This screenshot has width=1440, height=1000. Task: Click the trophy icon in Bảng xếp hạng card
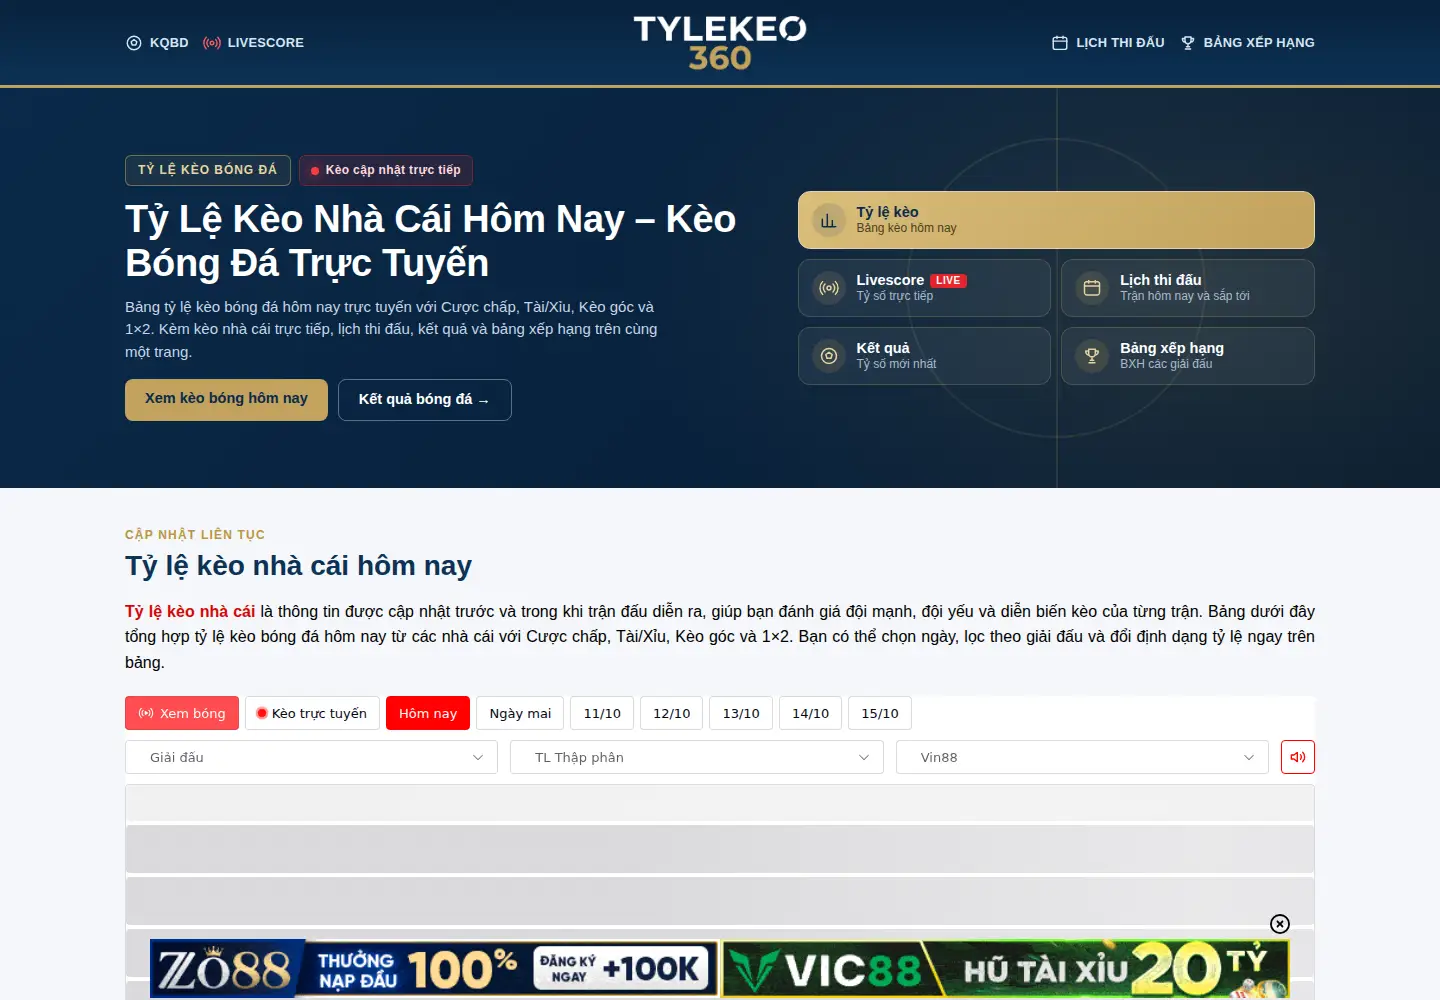tap(1092, 356)
